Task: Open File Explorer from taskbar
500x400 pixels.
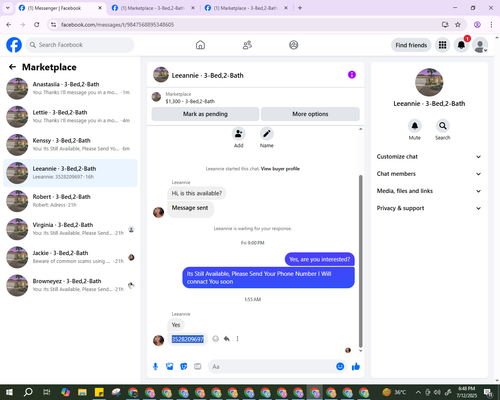Action: point(82,392)
